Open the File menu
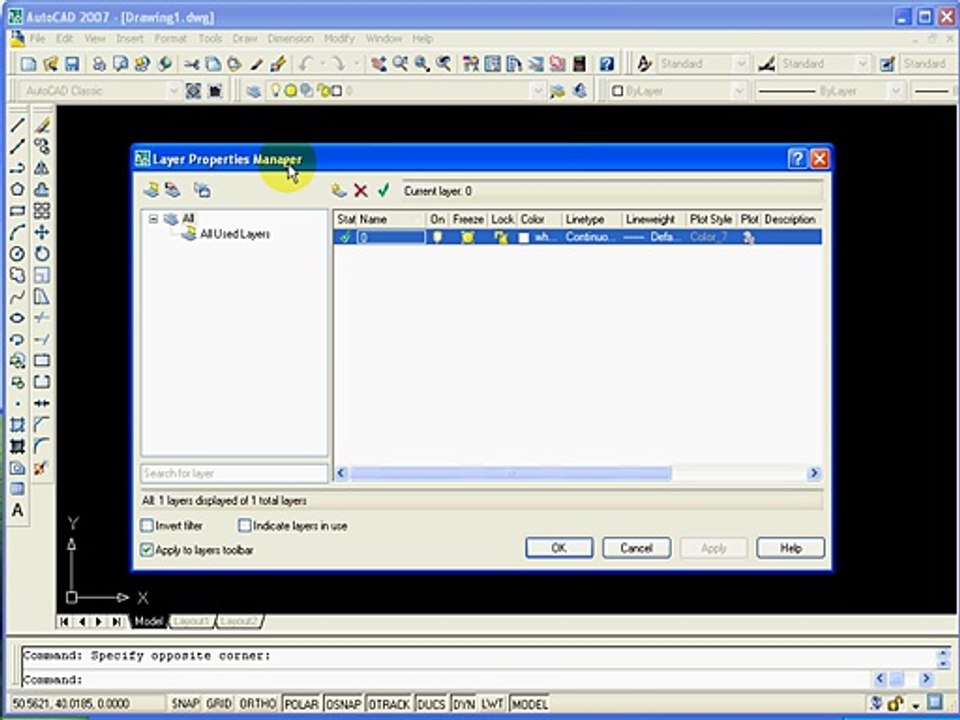Viewport: 960px width, 720px height. click(x=37, y=38)
